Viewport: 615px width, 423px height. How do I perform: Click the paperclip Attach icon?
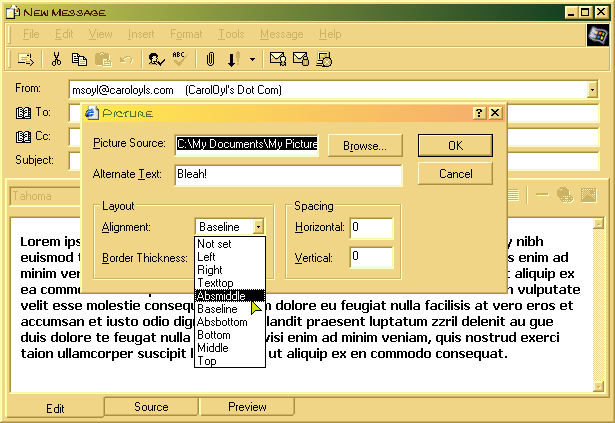(211, 60)
